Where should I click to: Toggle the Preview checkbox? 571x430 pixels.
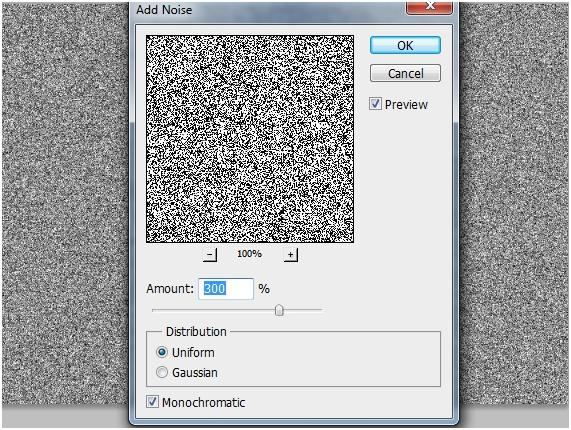pyautogui.click(x=375, y=104)
